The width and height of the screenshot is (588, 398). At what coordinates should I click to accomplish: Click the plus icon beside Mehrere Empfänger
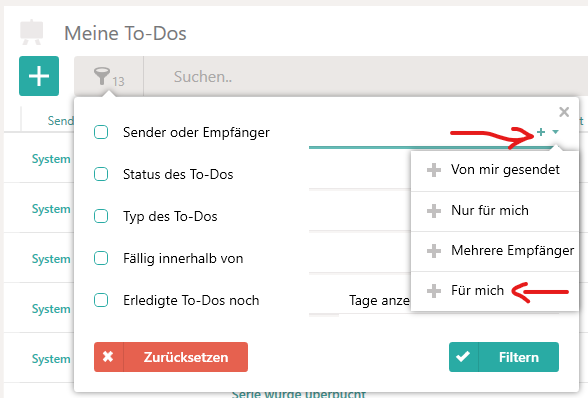point(434,251)
